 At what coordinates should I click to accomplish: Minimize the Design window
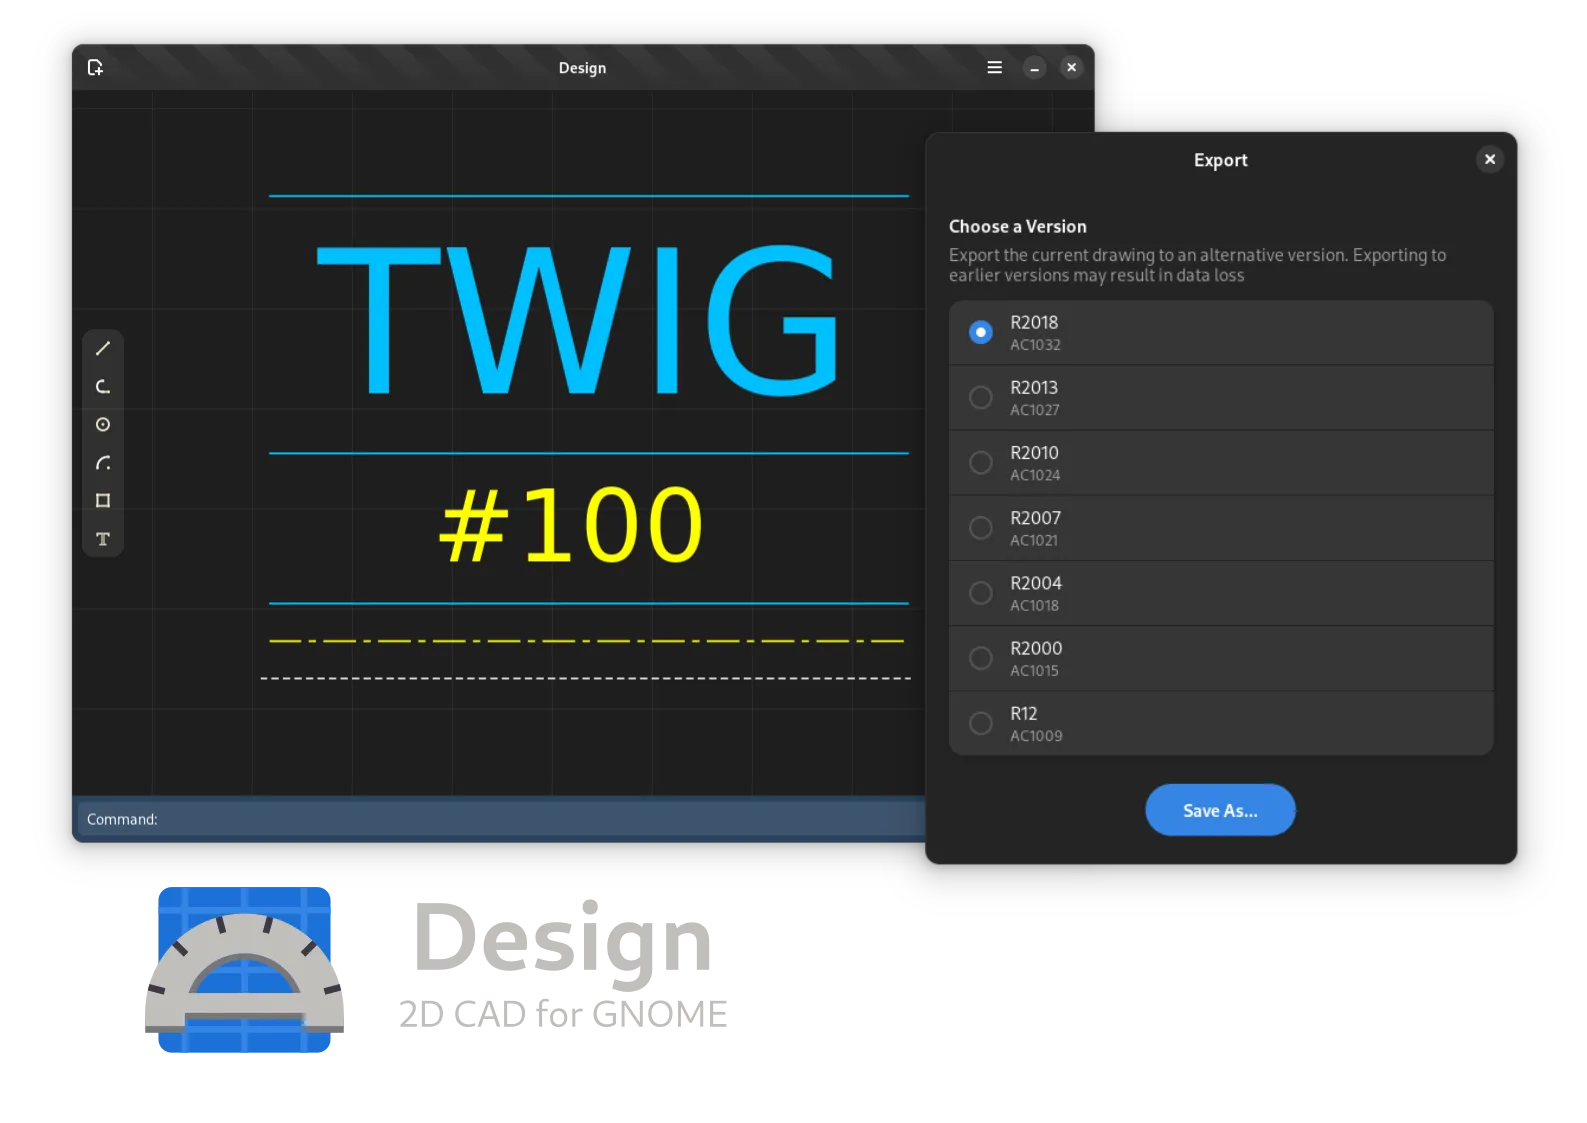(x=1034, y=67)
